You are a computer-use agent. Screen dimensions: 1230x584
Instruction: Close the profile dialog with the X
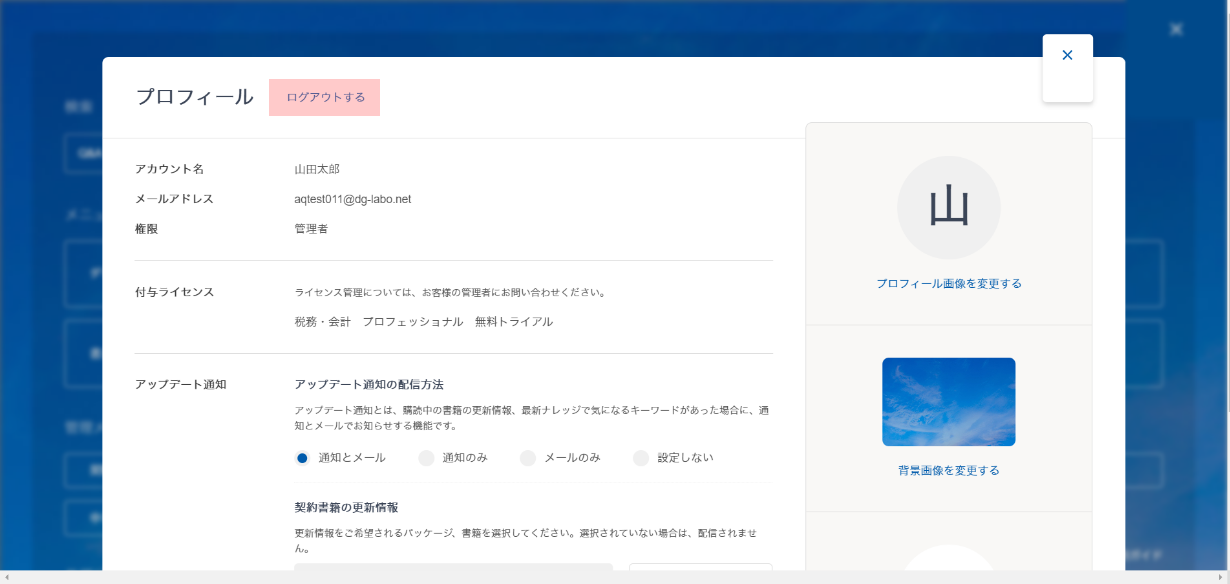coord(1067,56)
